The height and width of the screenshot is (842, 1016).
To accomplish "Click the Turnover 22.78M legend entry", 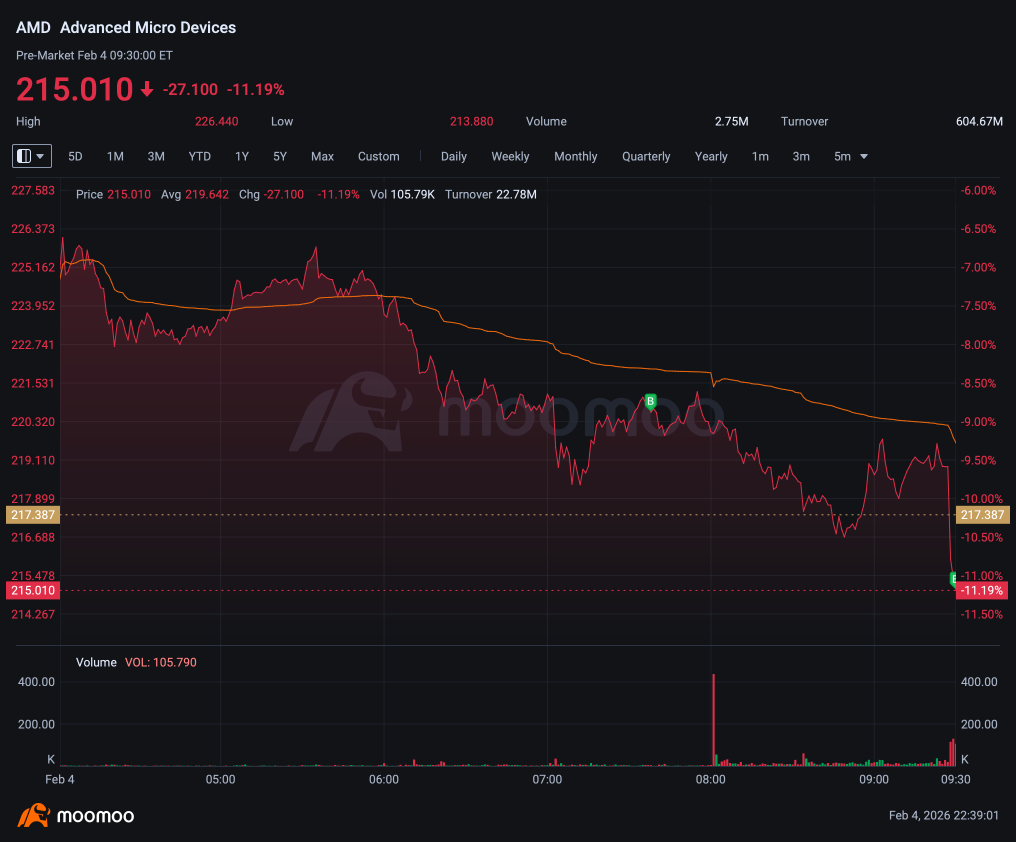I will coord(491,194).
